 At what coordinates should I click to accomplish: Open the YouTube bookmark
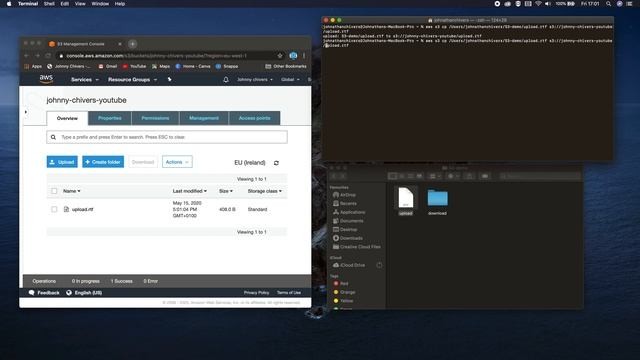click(134, 66)
